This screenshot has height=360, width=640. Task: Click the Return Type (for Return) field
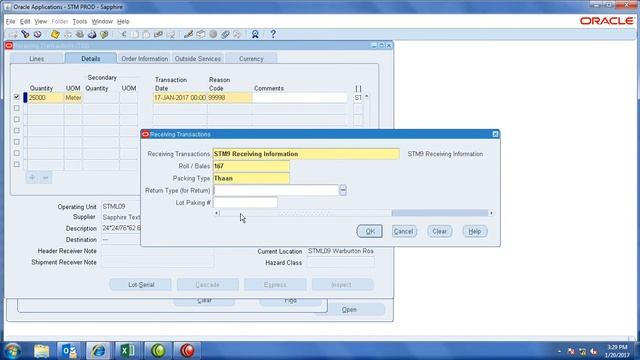pyautogui.click(x=276, y=190)
